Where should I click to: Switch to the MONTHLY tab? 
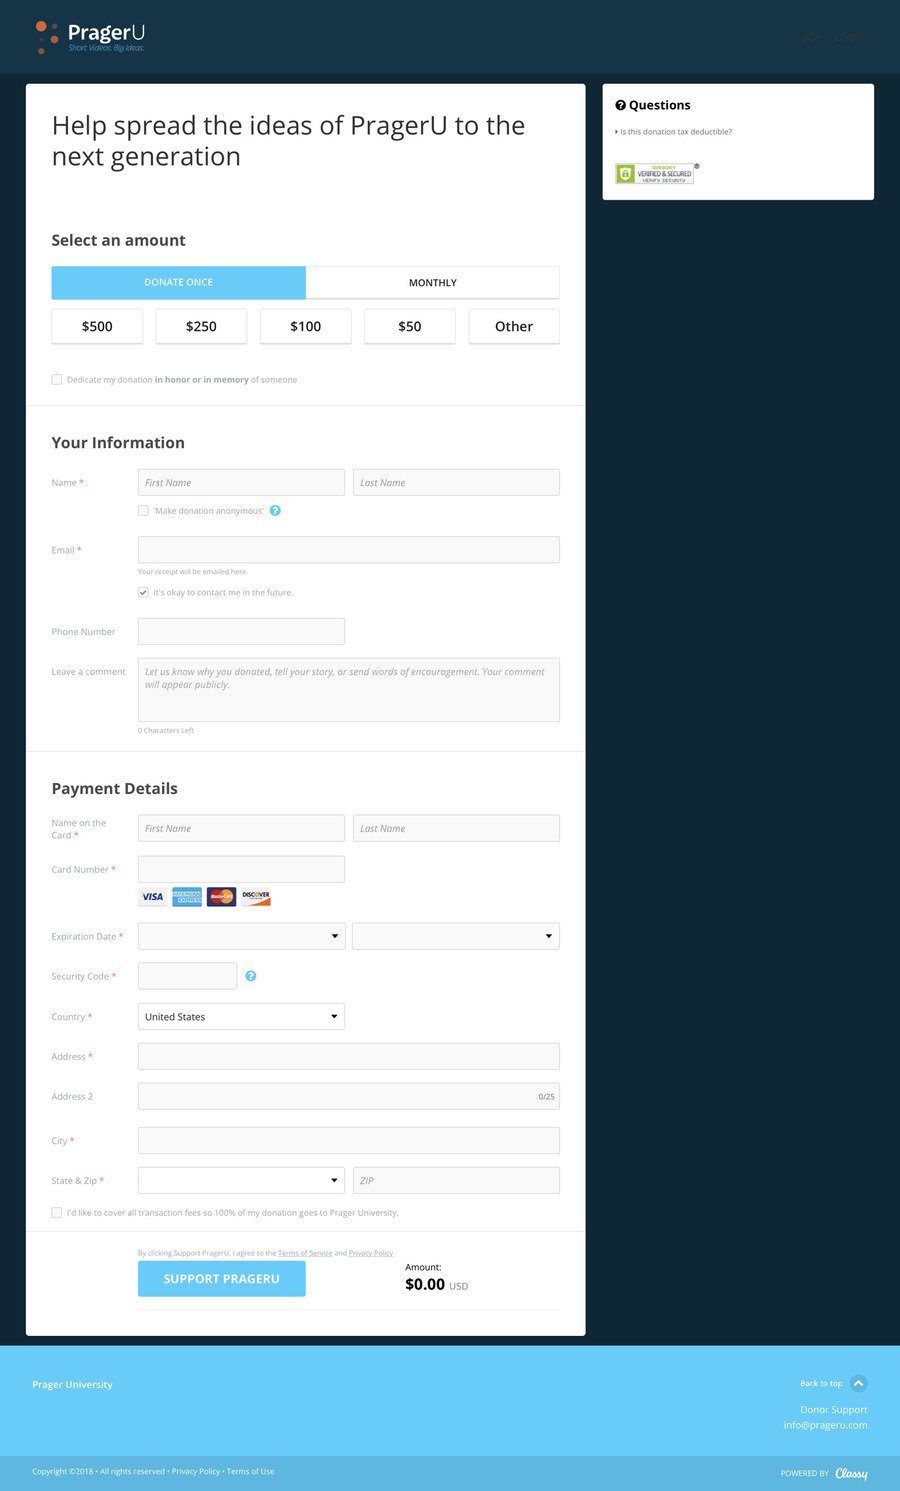[x=433, y=282]
